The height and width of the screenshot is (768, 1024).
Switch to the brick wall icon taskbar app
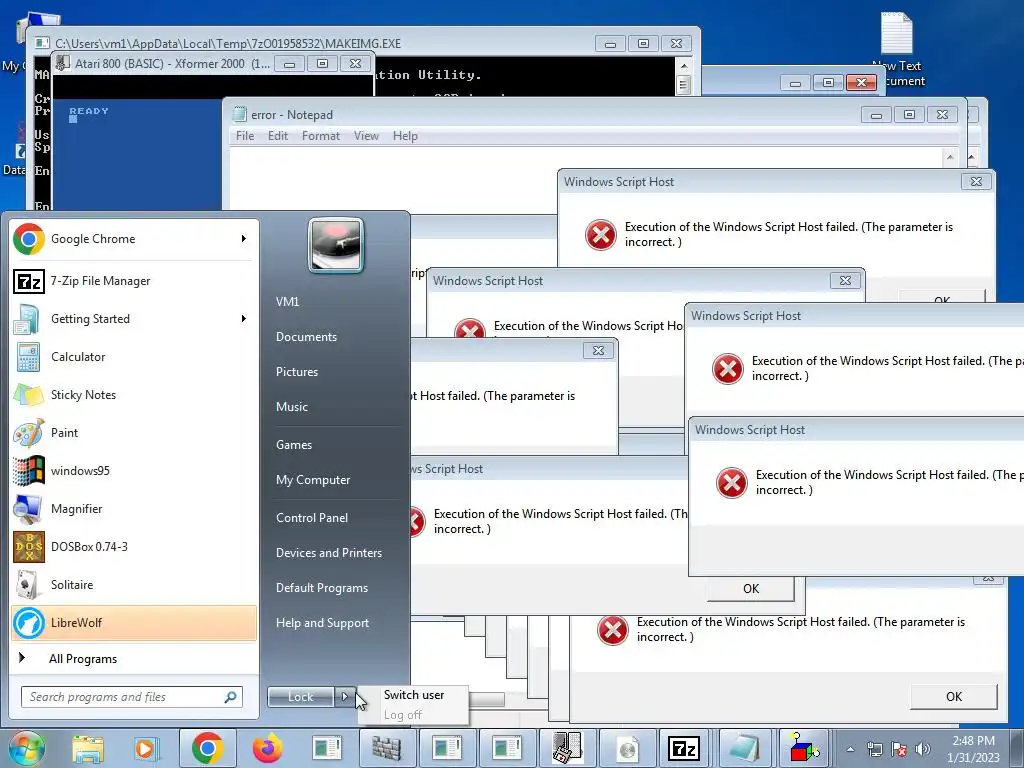(387, 748)
